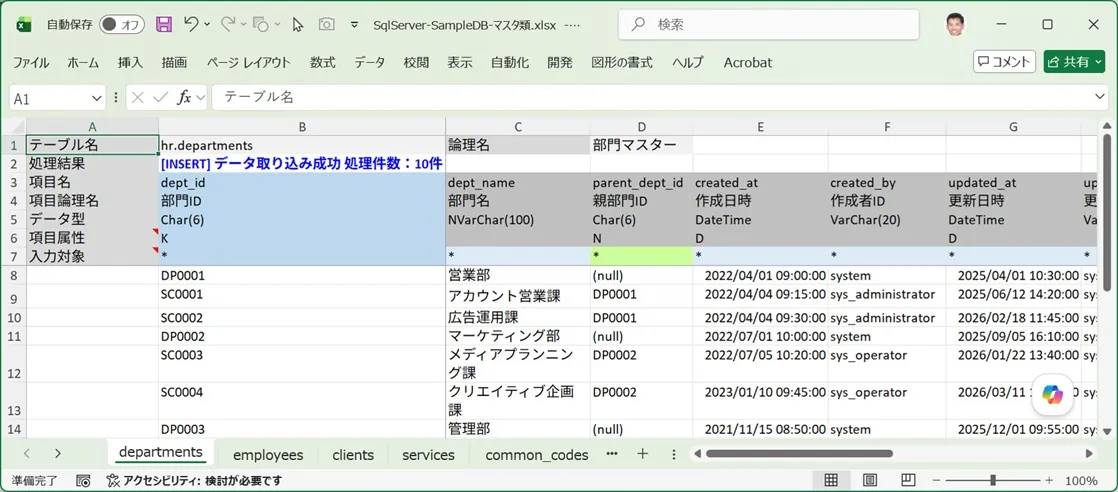Click the 共有 share button

[x=1075, y=62]
